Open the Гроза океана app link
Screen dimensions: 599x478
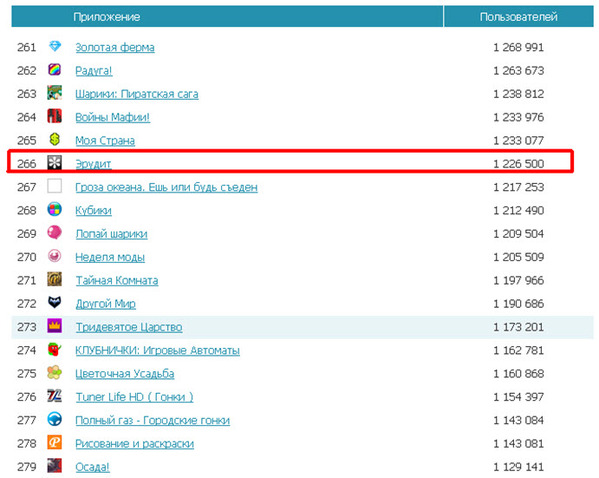[x=166, y=187]
